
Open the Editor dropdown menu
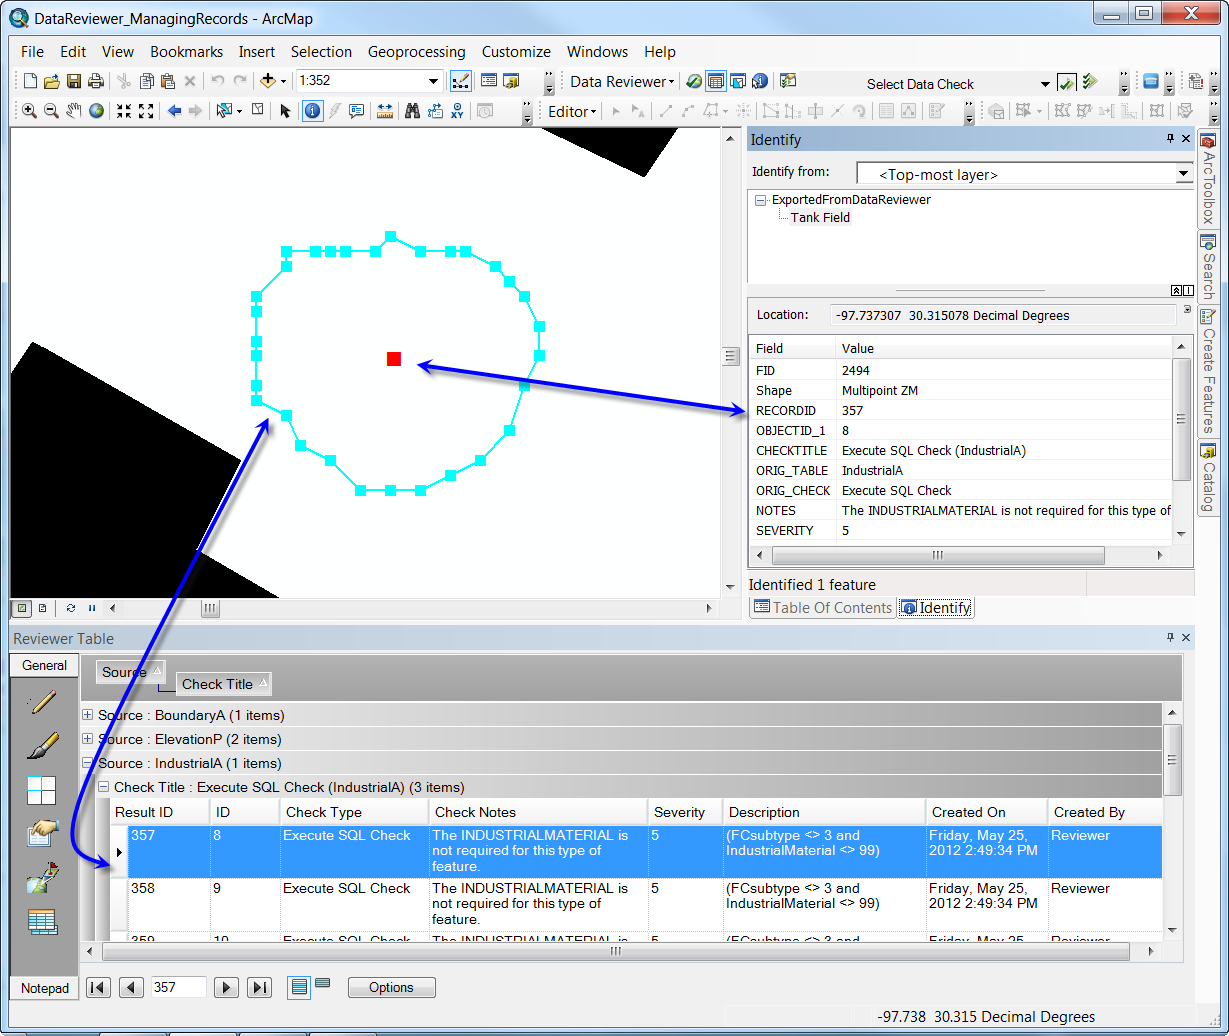tap(572, 111)
